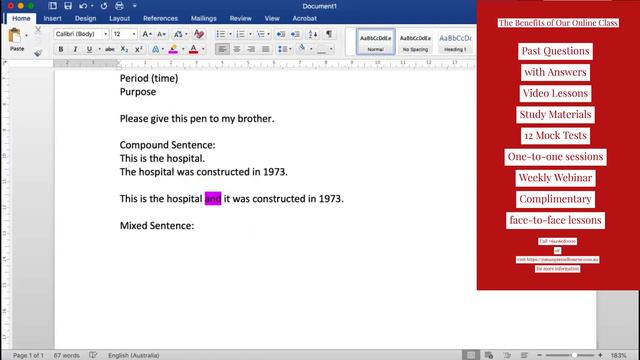Open the References ribbon tab
640x360 pixels.
pos(160,18)
